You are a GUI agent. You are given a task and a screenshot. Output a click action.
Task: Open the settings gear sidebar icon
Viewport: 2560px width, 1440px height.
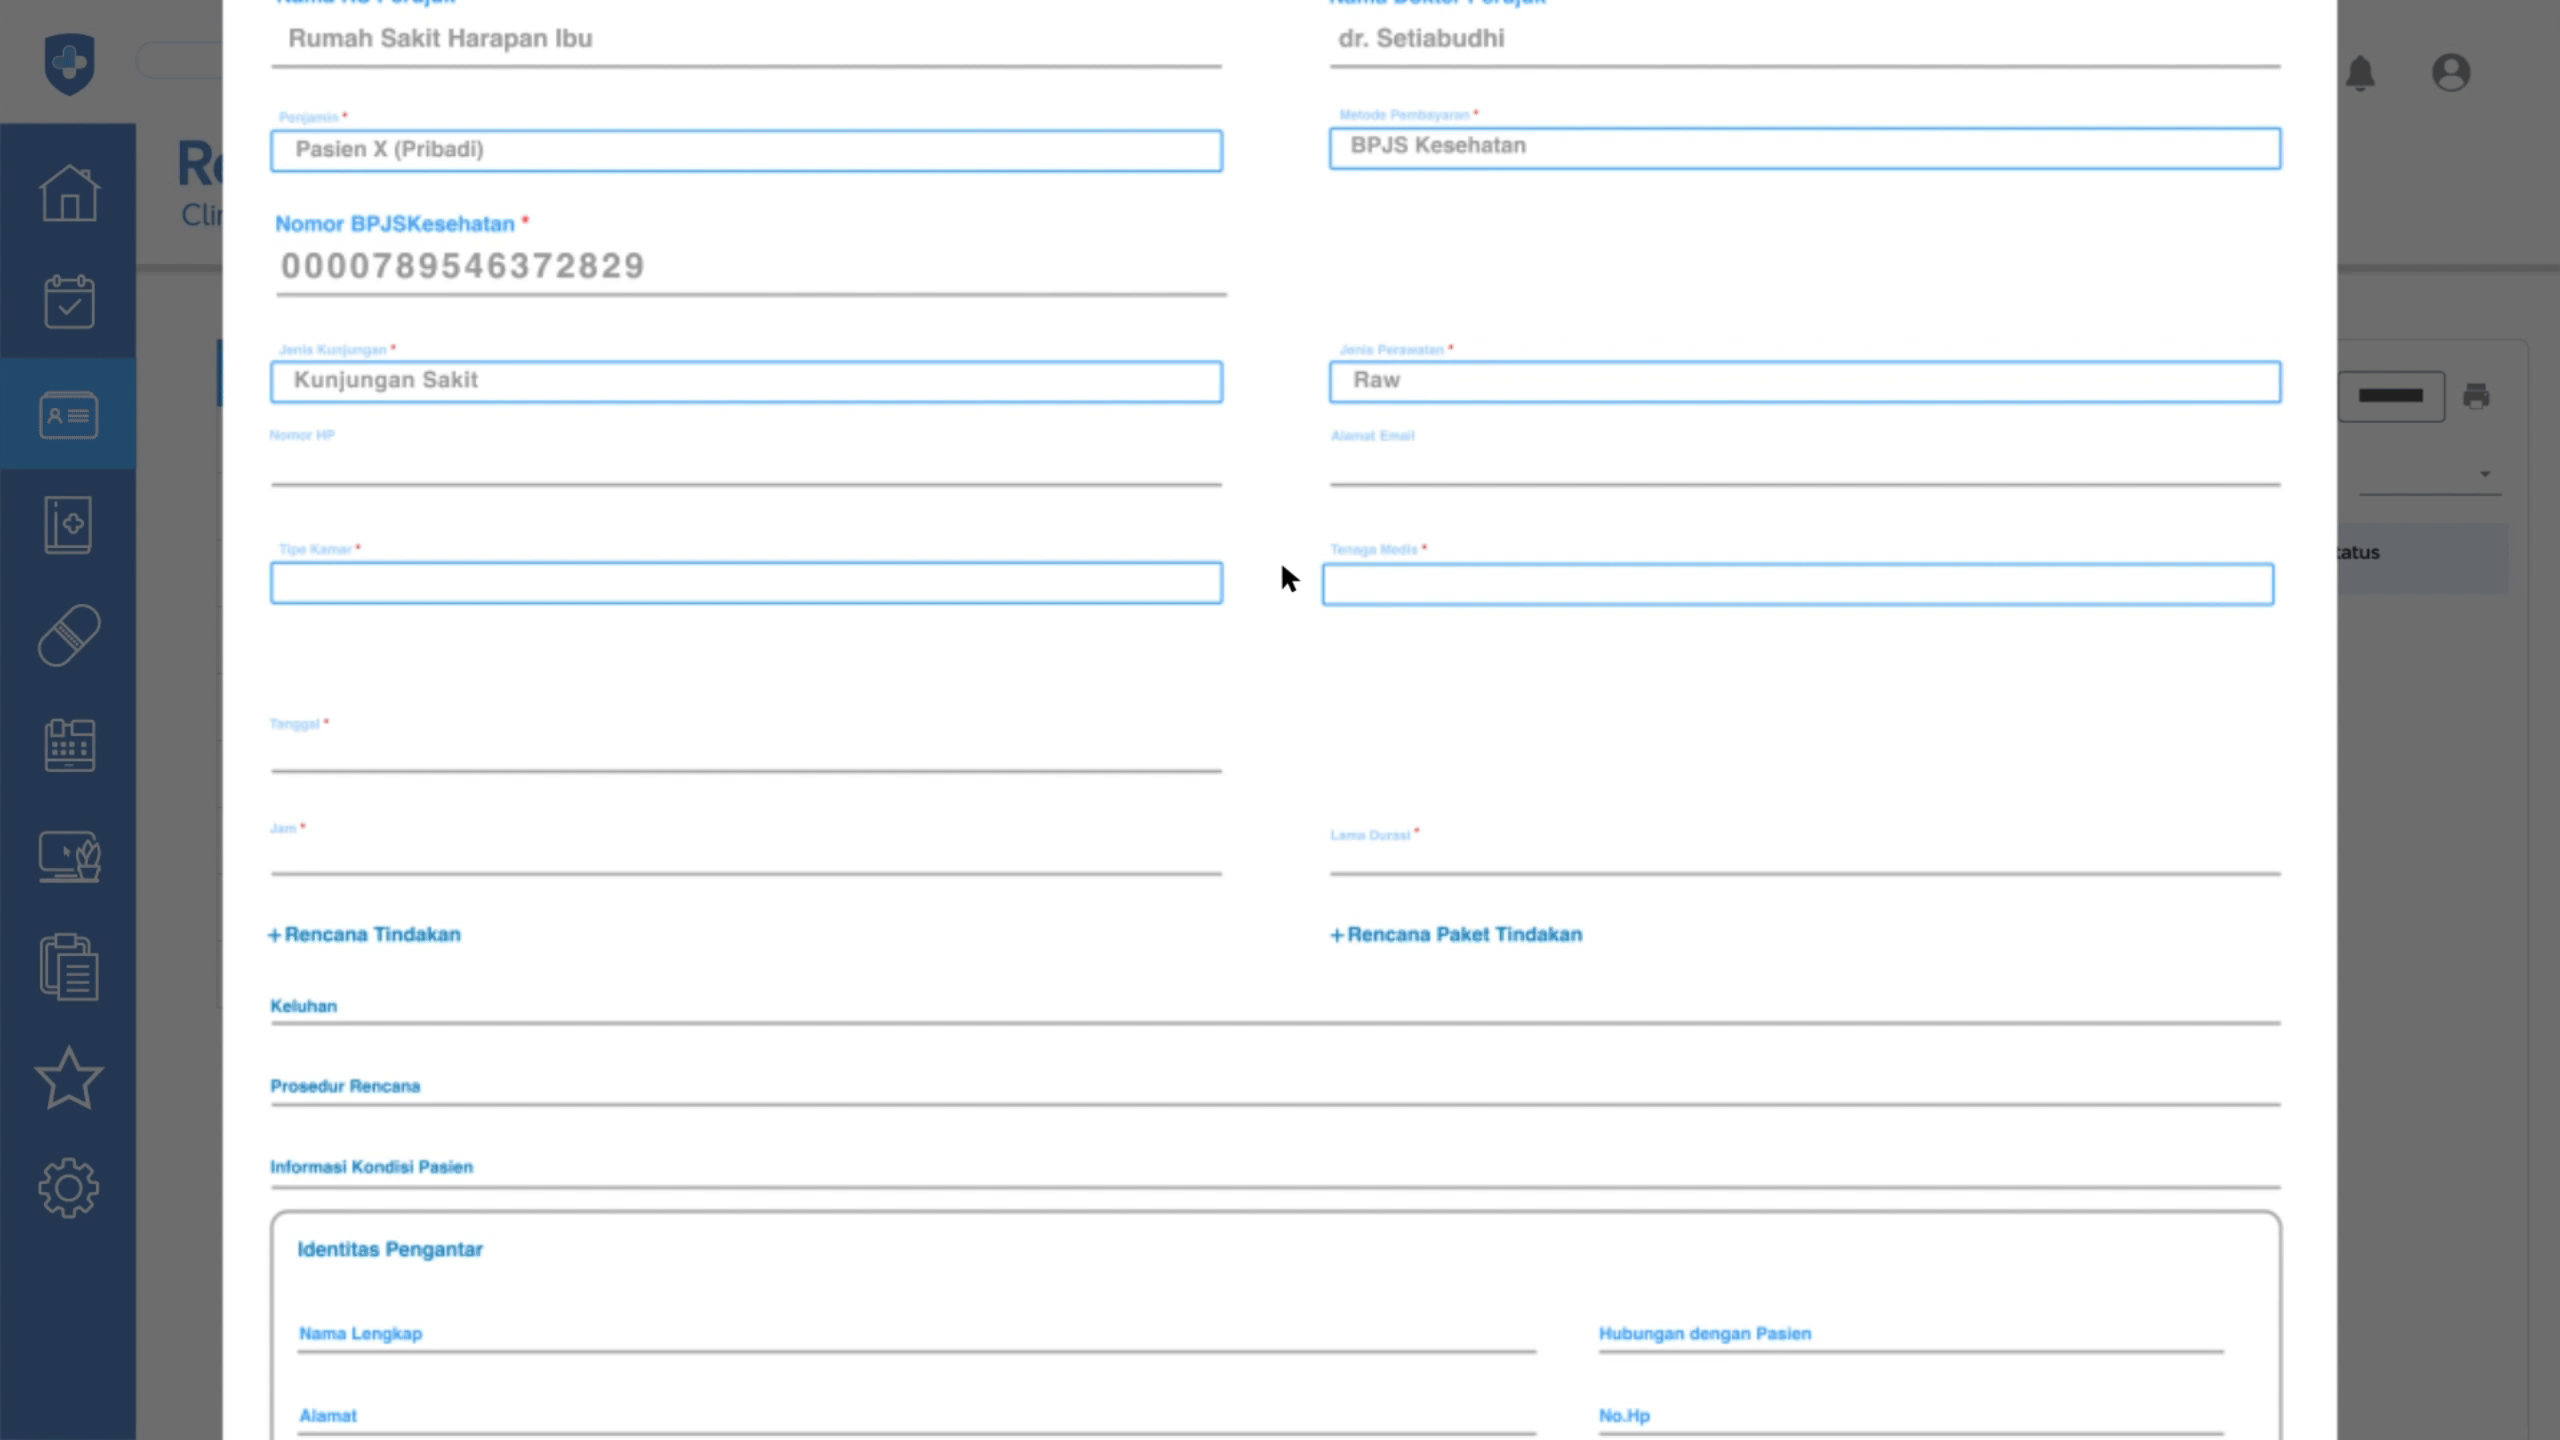pyautogui.click(x=69, y=1188)
